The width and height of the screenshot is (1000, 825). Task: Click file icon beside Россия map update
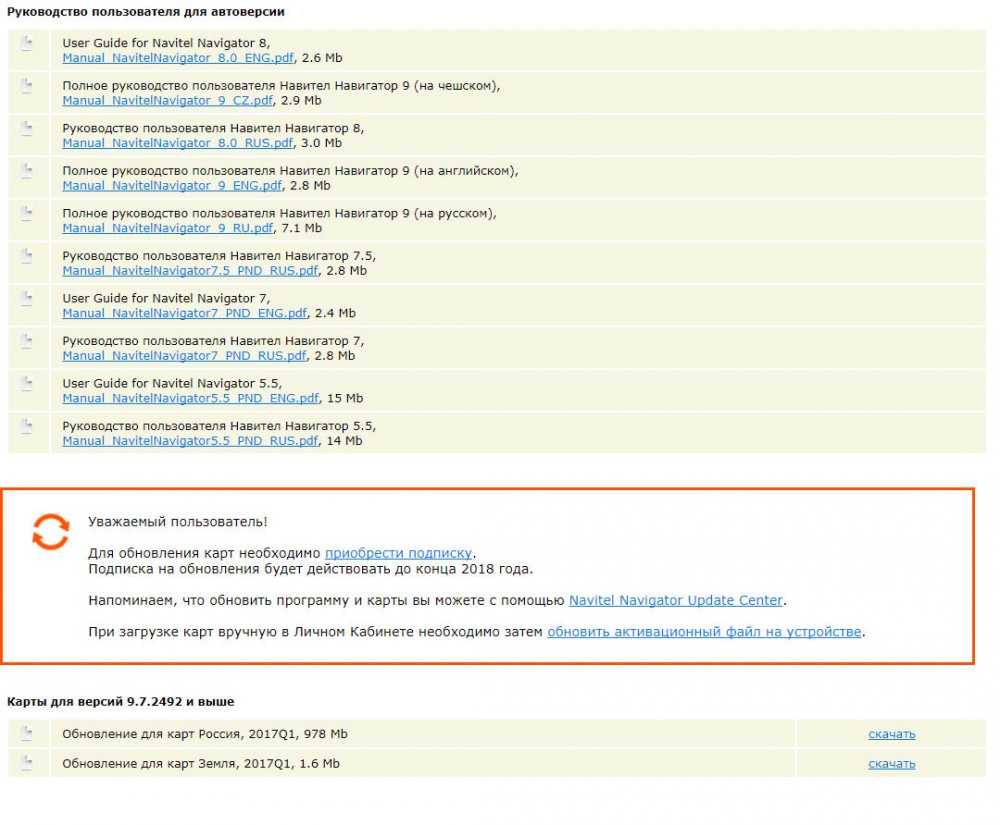coord(27,734)
